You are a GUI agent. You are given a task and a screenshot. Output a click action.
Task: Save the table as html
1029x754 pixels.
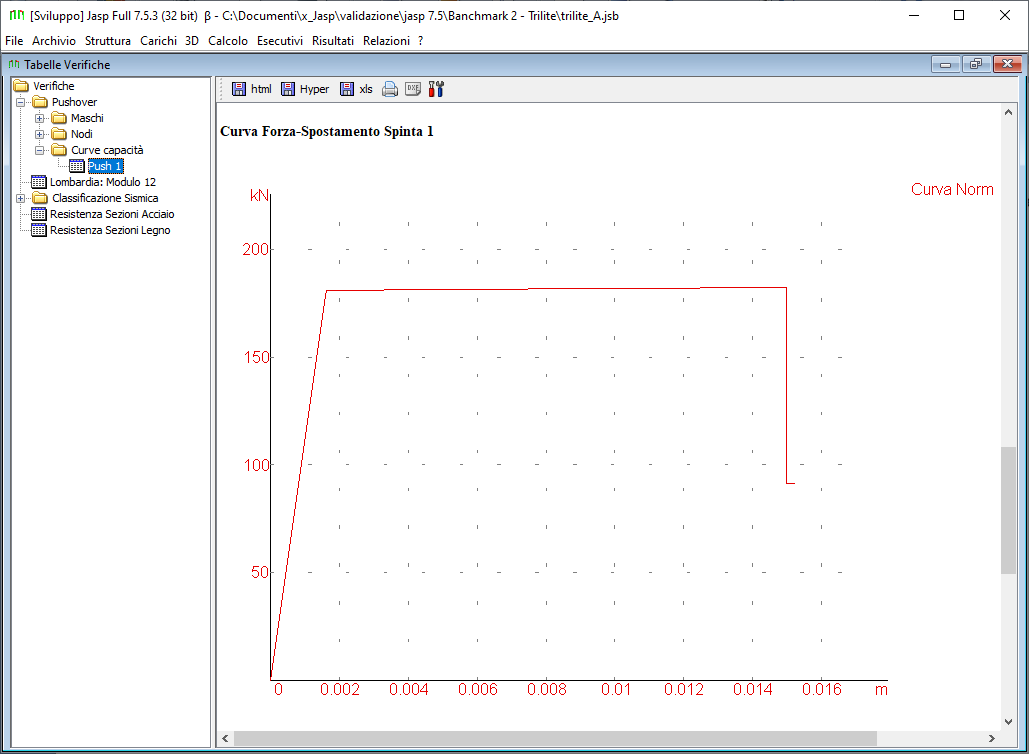click(x=252, y=89)
